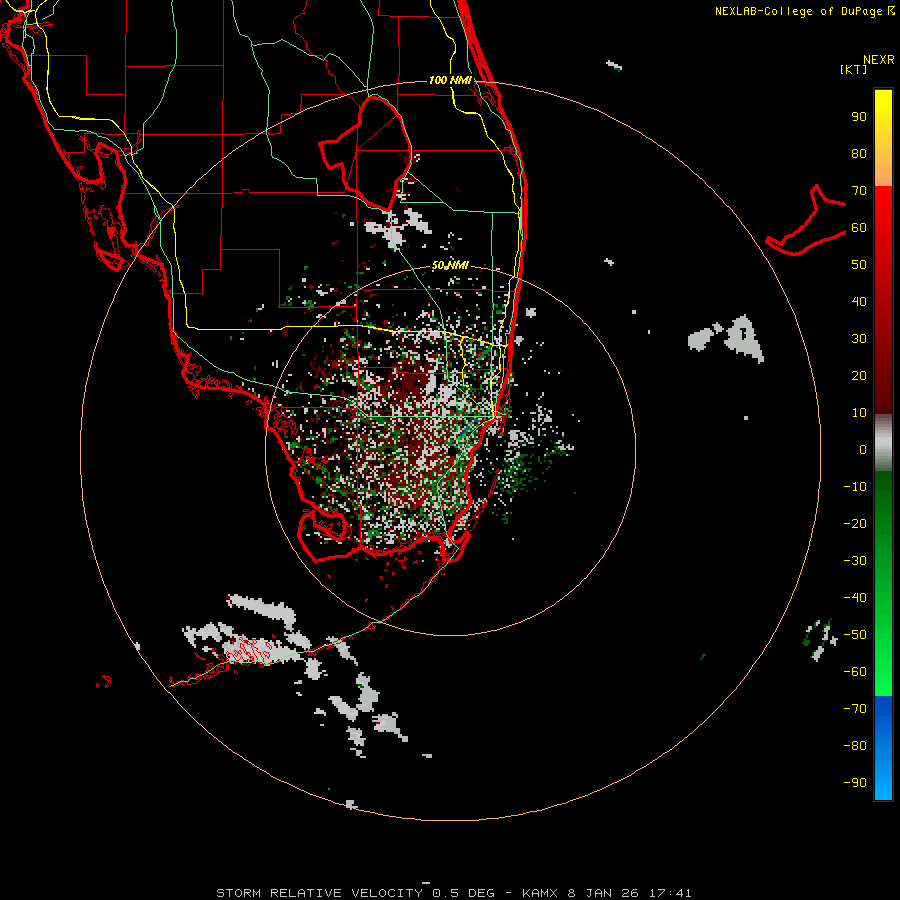Click the 50 value on the velocity scale
Viewport: 900px width, 900px height.
tap(859, 265)
